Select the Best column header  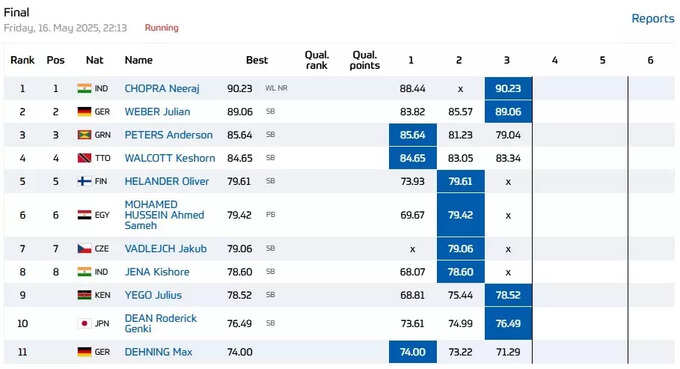pyautogui.click(x=257, y=60)
